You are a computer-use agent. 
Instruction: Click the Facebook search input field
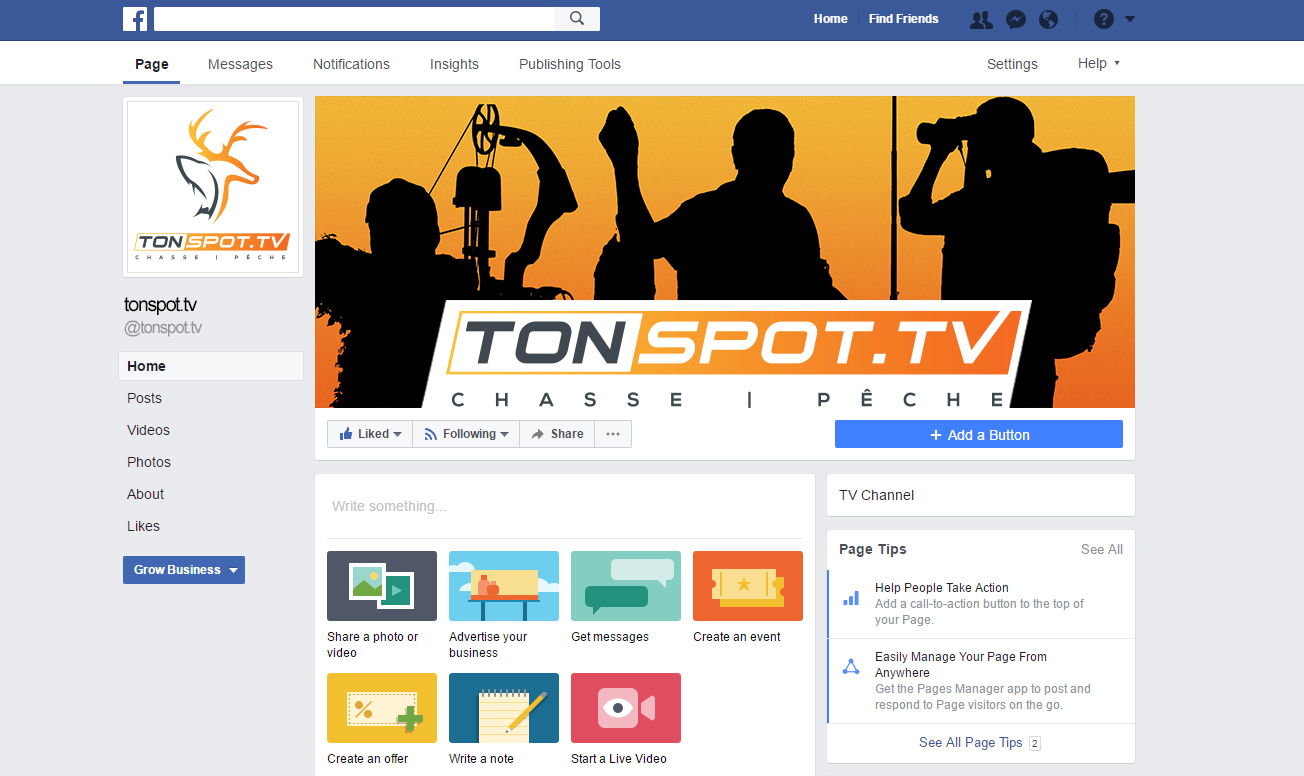354,19
